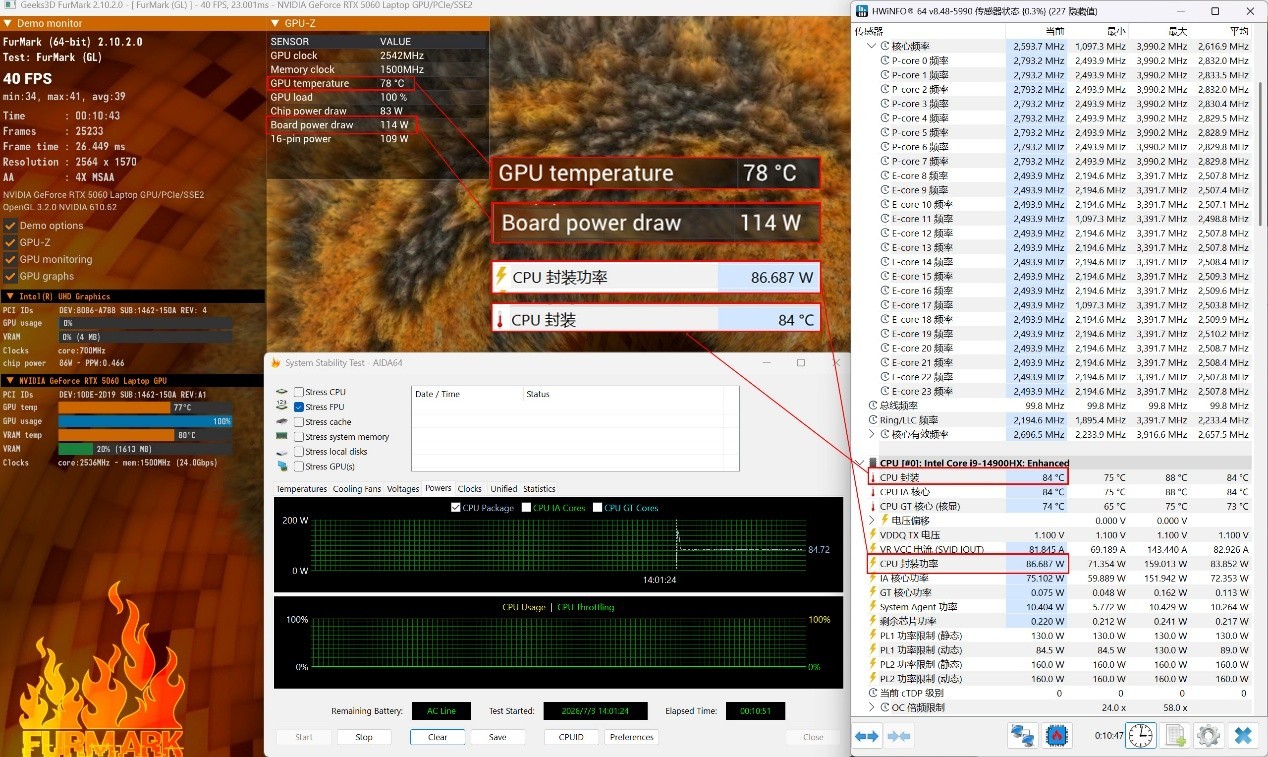Expand 核心有效频率 row in HWiNFO

tap(872, 435)
